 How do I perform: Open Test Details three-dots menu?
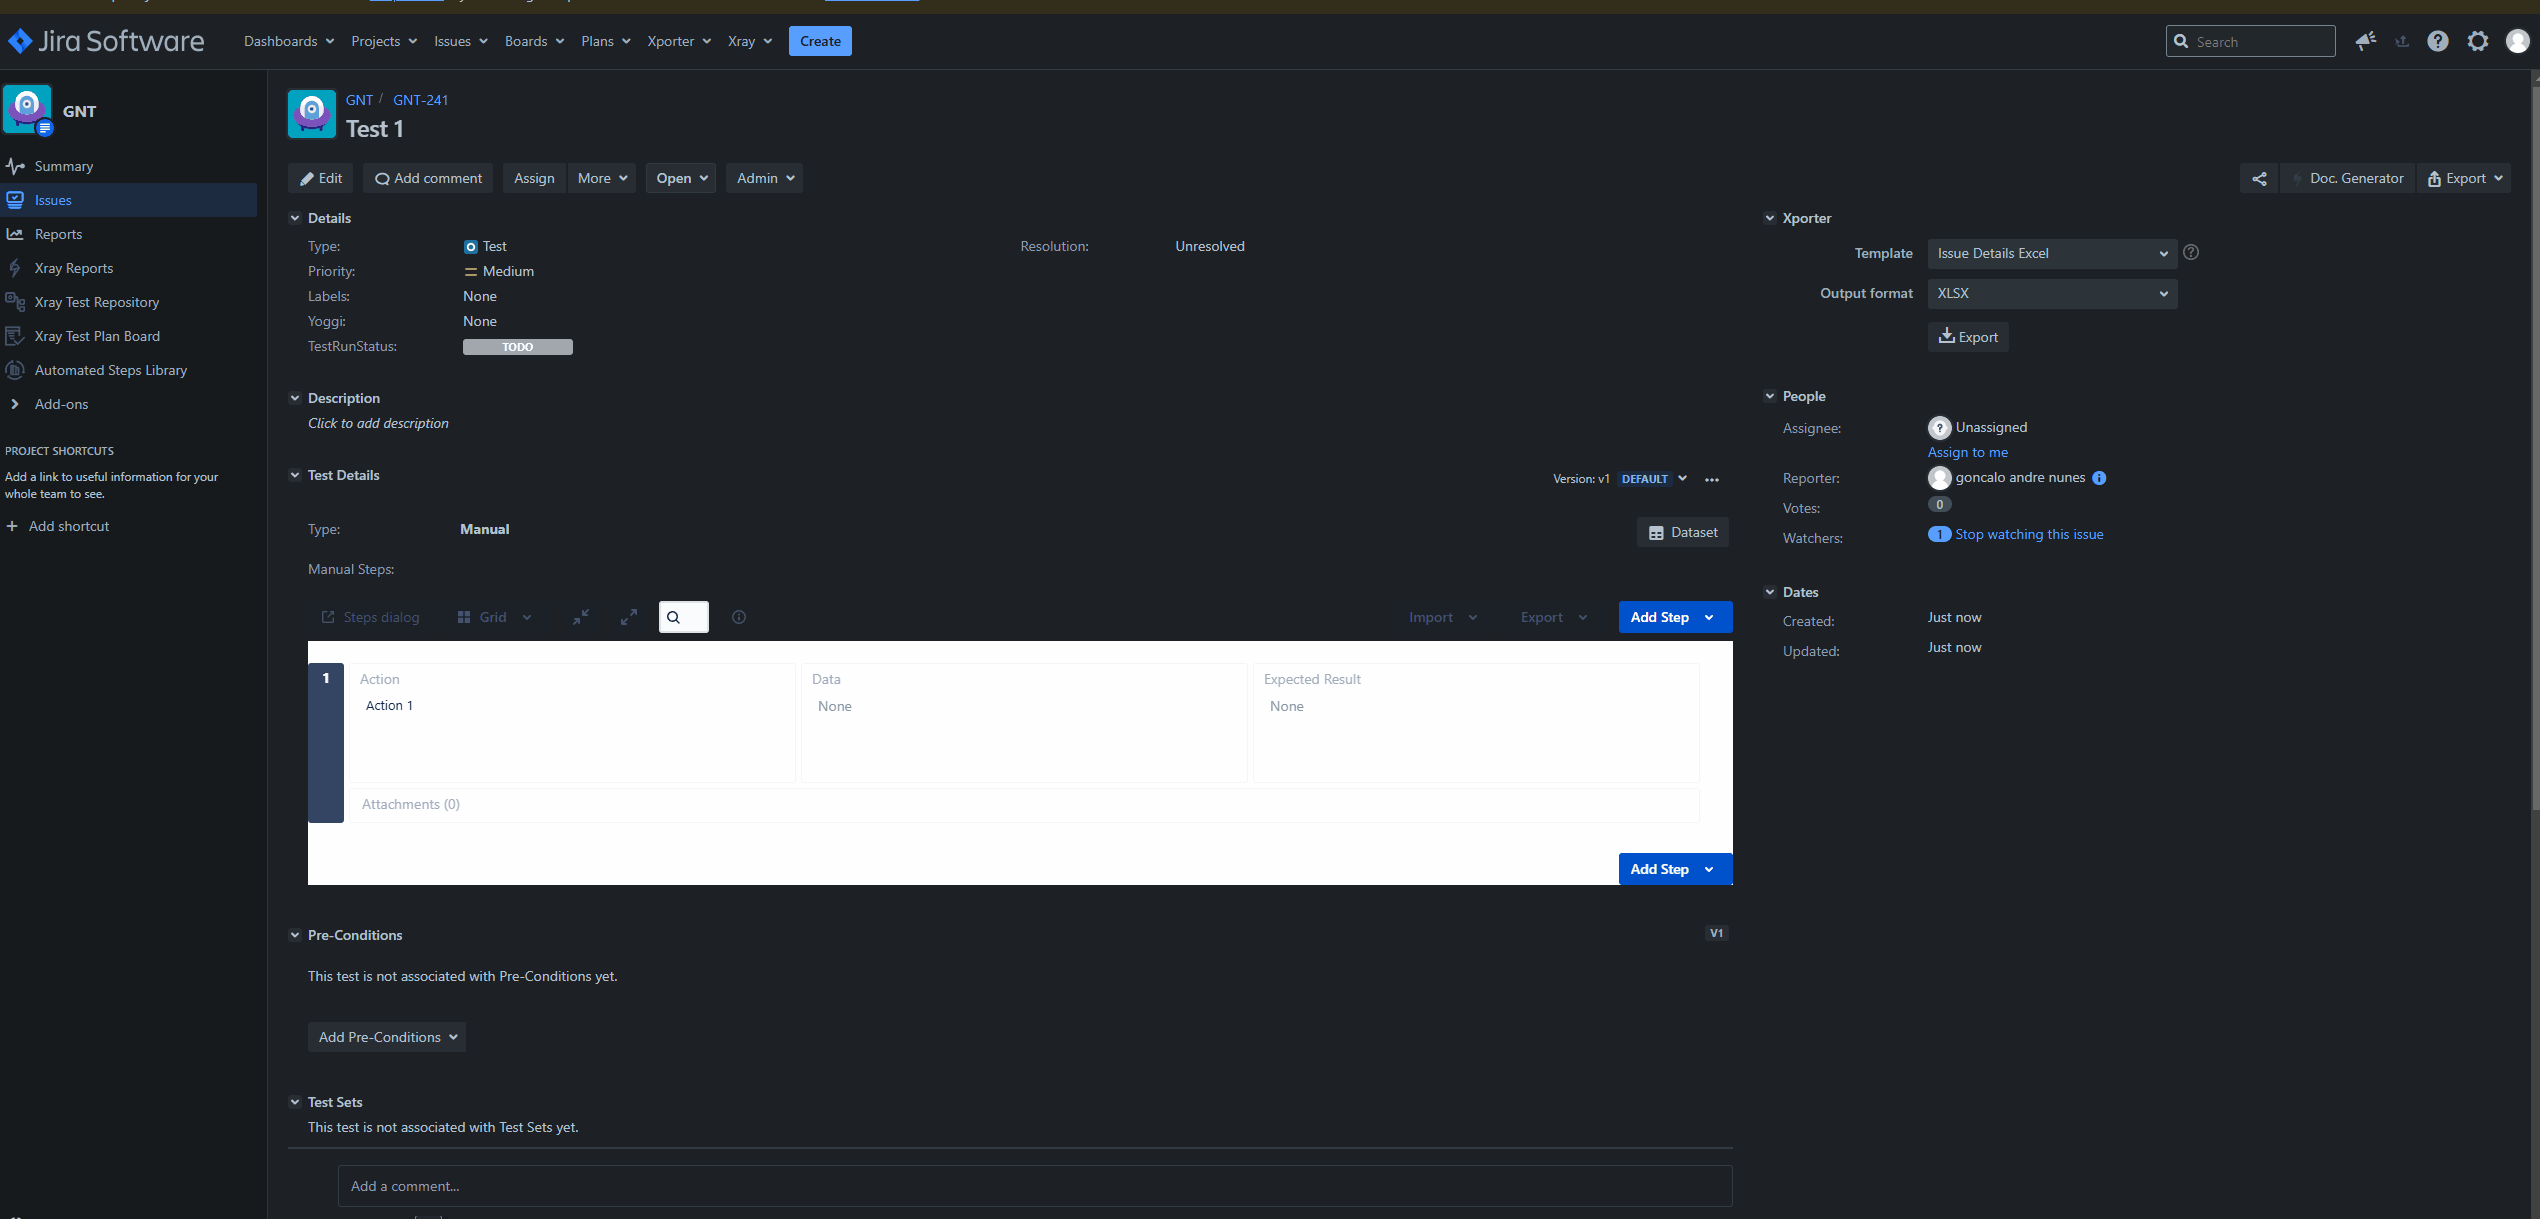pos(1712,480)
